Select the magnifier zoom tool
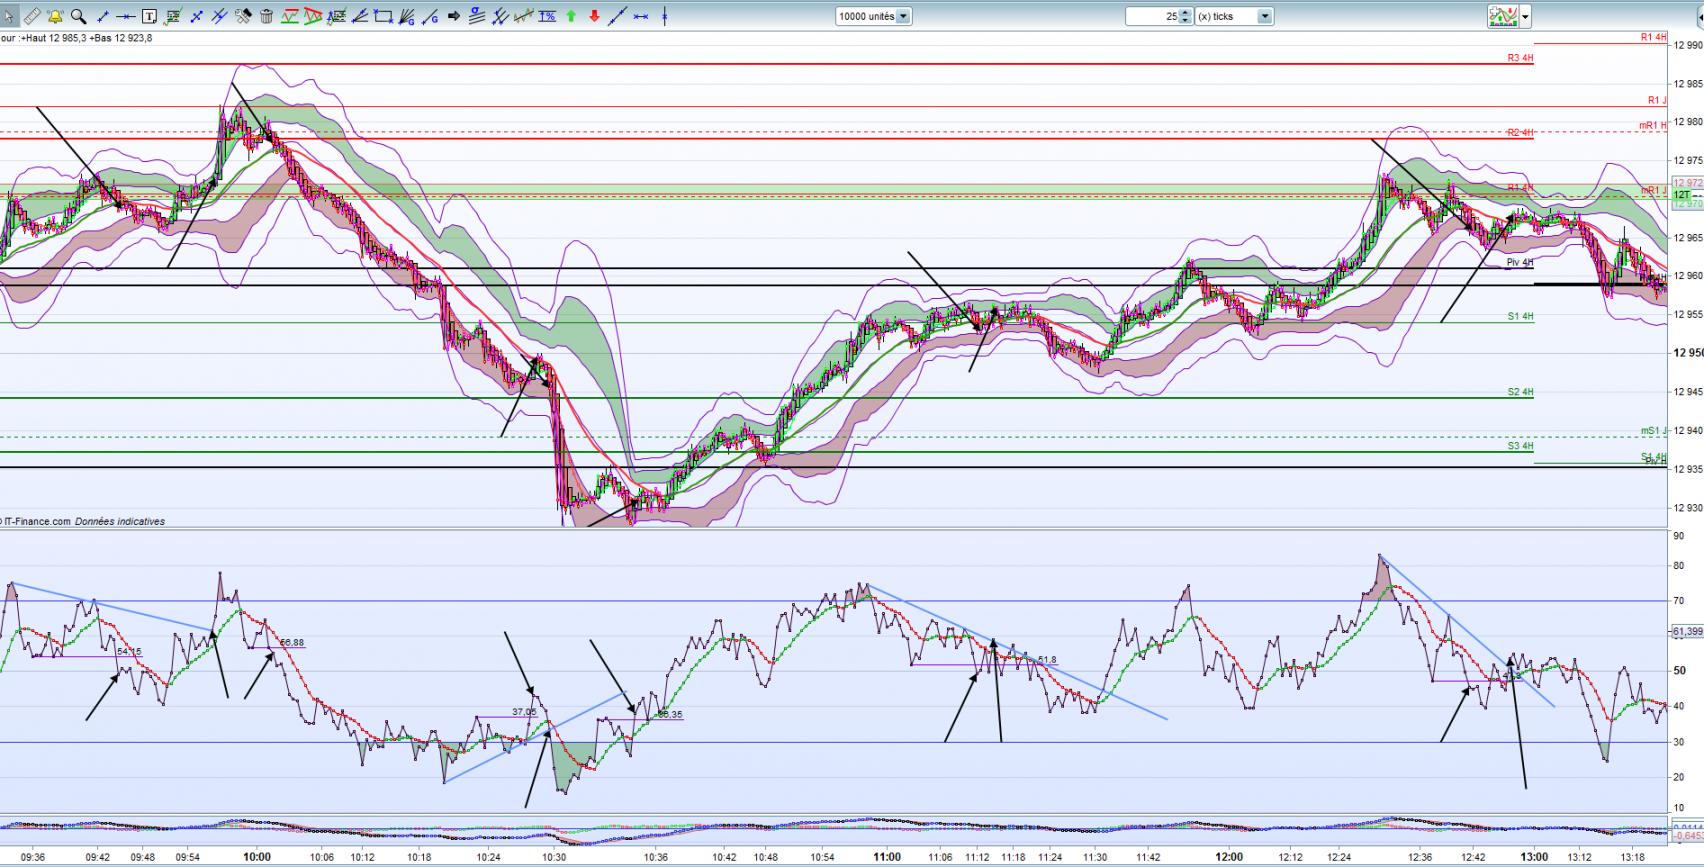 click(x=78, y=16)
